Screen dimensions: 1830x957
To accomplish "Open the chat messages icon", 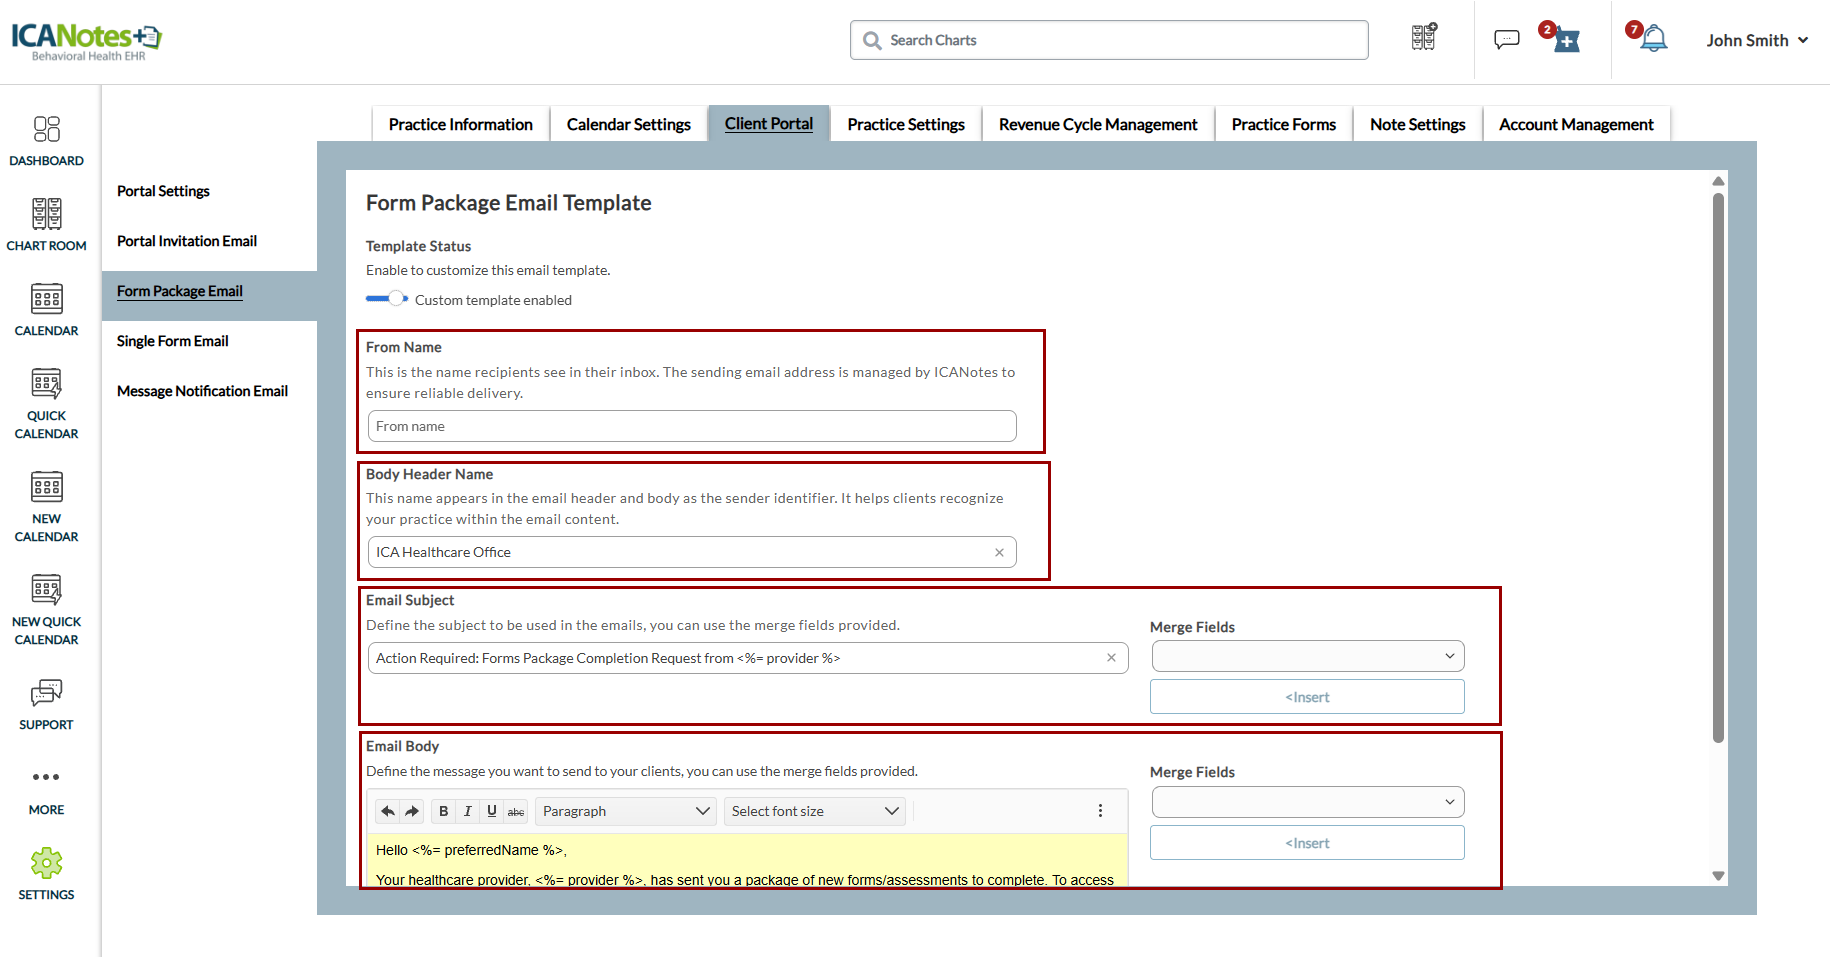I will pyautogui.click(x=1506, y=40).
